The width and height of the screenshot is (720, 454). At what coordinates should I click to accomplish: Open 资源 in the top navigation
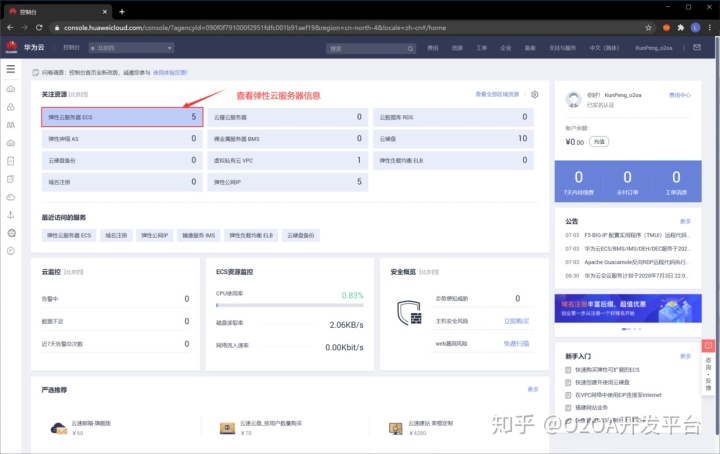click(x=457, y=48)
